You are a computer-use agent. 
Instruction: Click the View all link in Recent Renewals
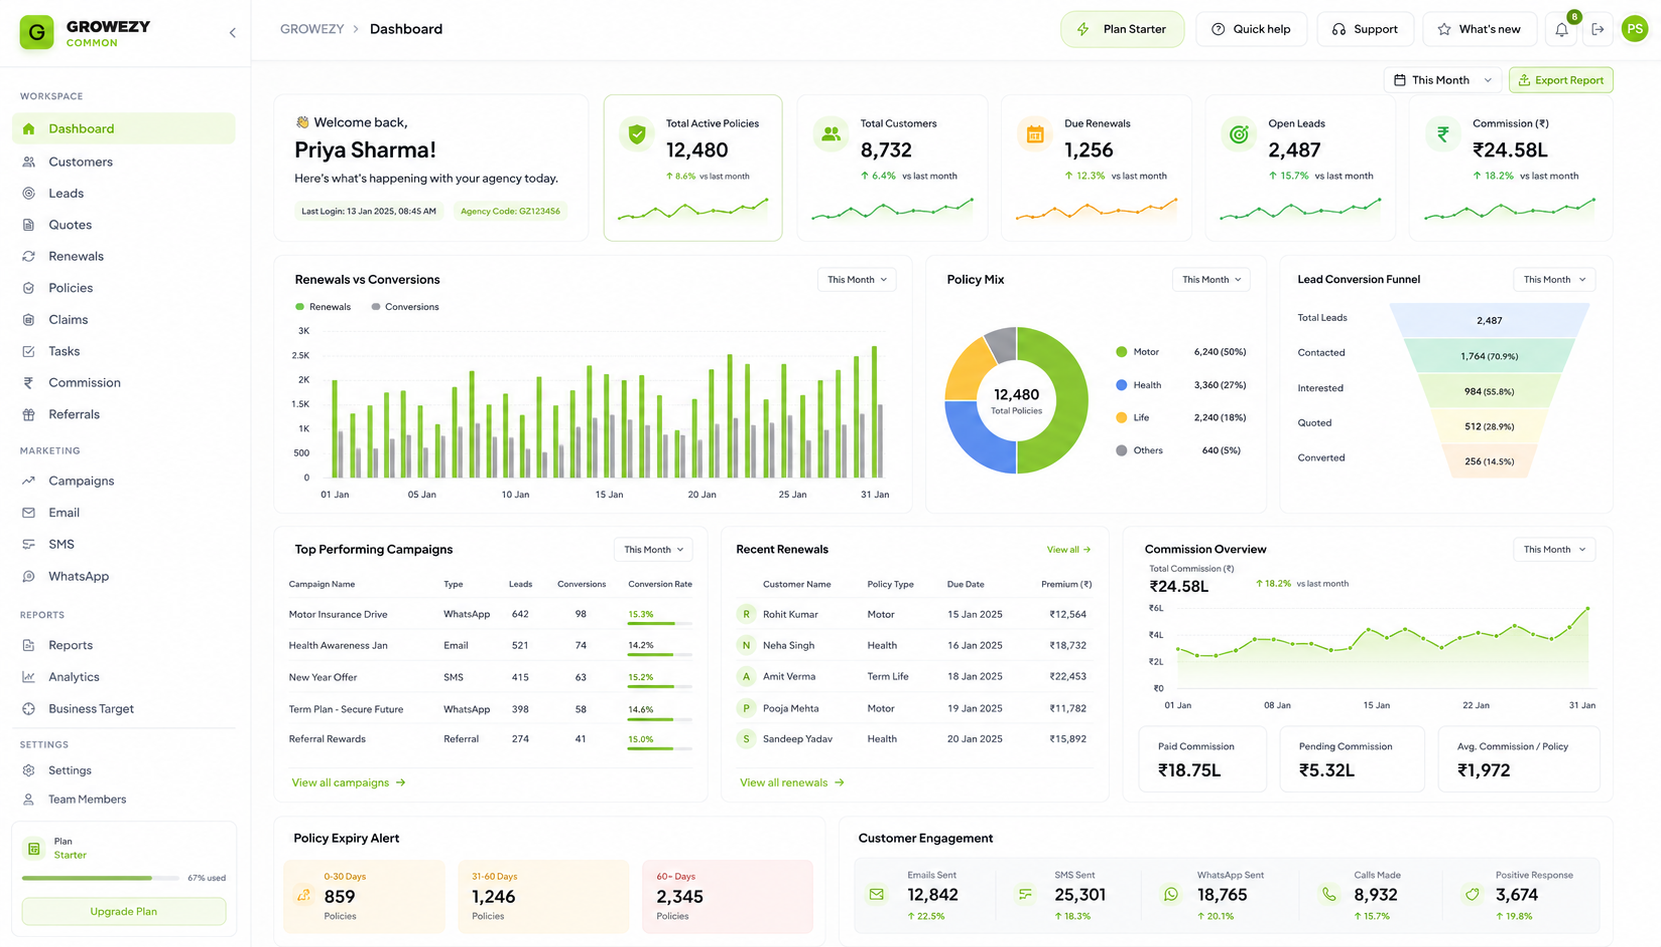coord(1069,550)
